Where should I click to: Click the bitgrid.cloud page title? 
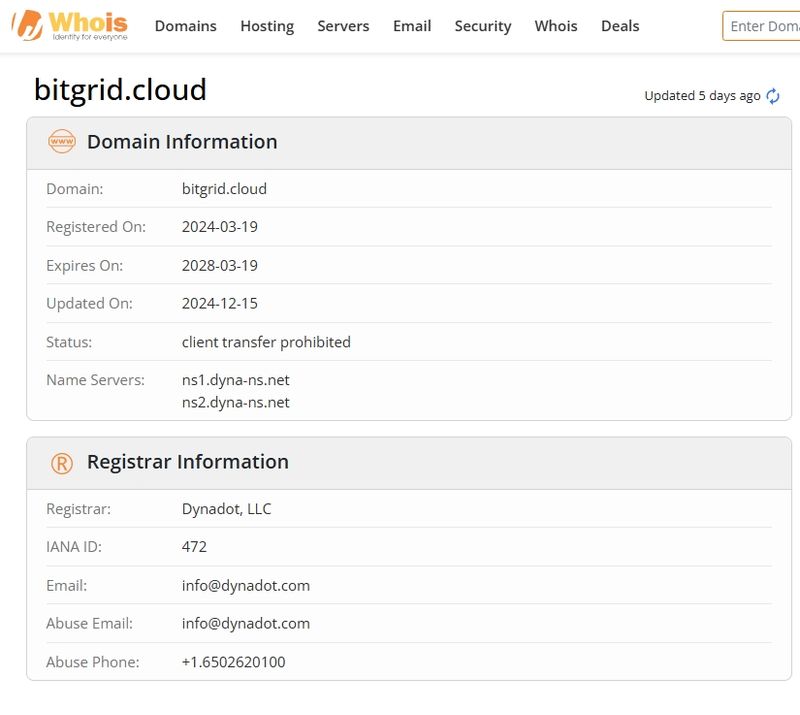(120, 90)
